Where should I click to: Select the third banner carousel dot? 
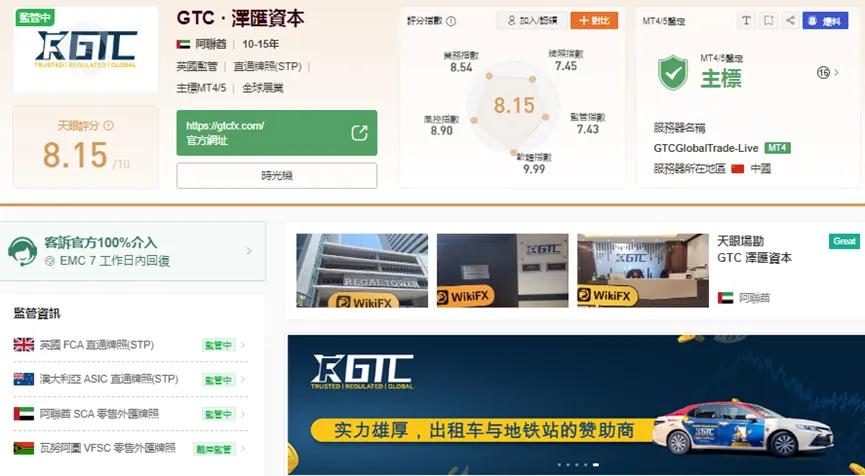(x=577, y=465)
